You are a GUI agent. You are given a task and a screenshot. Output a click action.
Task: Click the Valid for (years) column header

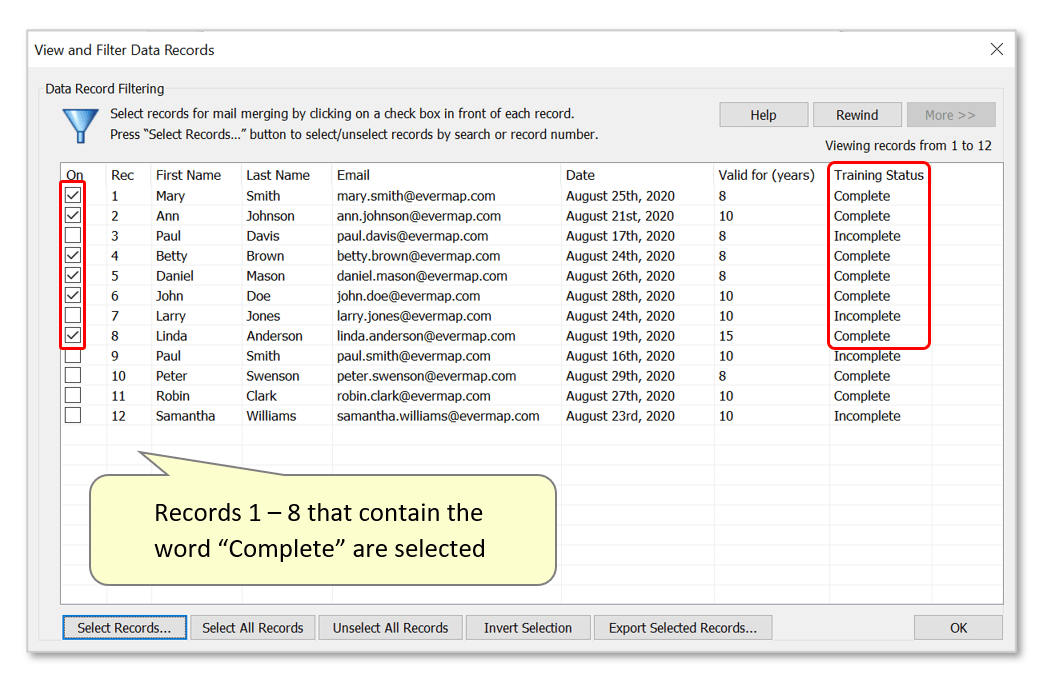(x=766, y=175)
